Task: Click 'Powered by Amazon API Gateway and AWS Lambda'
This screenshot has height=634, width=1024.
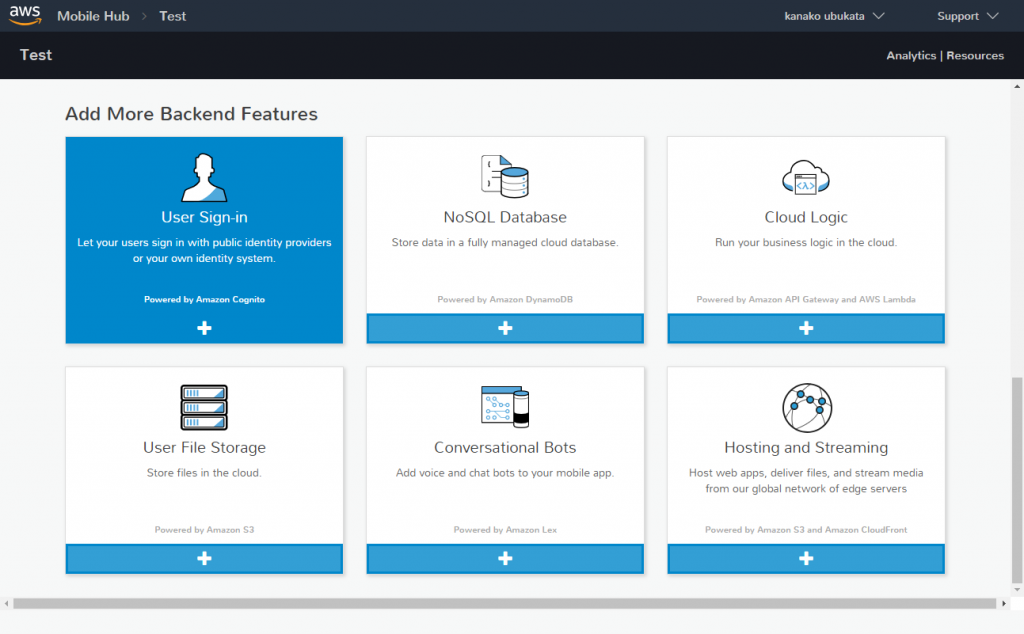Action: click(x=806, y=299)
